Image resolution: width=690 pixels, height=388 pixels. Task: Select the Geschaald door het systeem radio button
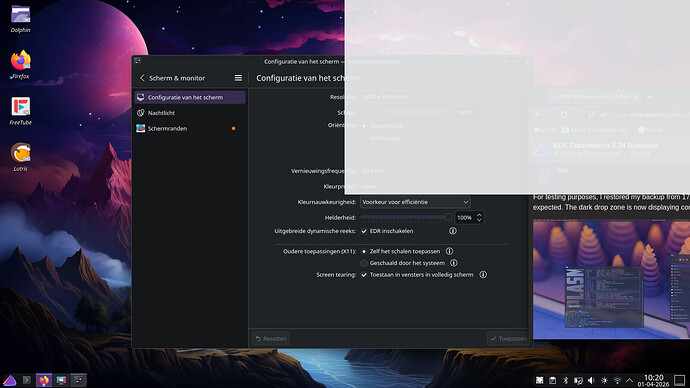click(364, 263)
